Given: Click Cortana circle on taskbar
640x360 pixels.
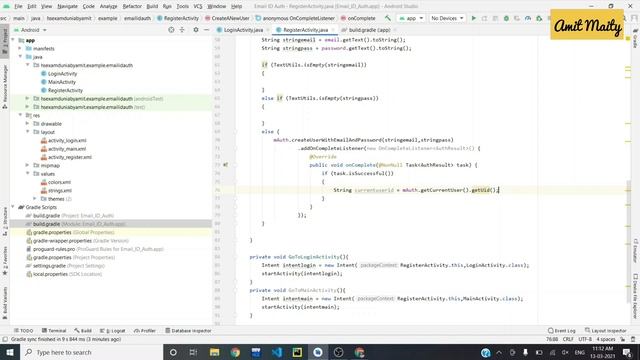Looking at the screenshot, I should pyautogui.click(x=173, y=352).
